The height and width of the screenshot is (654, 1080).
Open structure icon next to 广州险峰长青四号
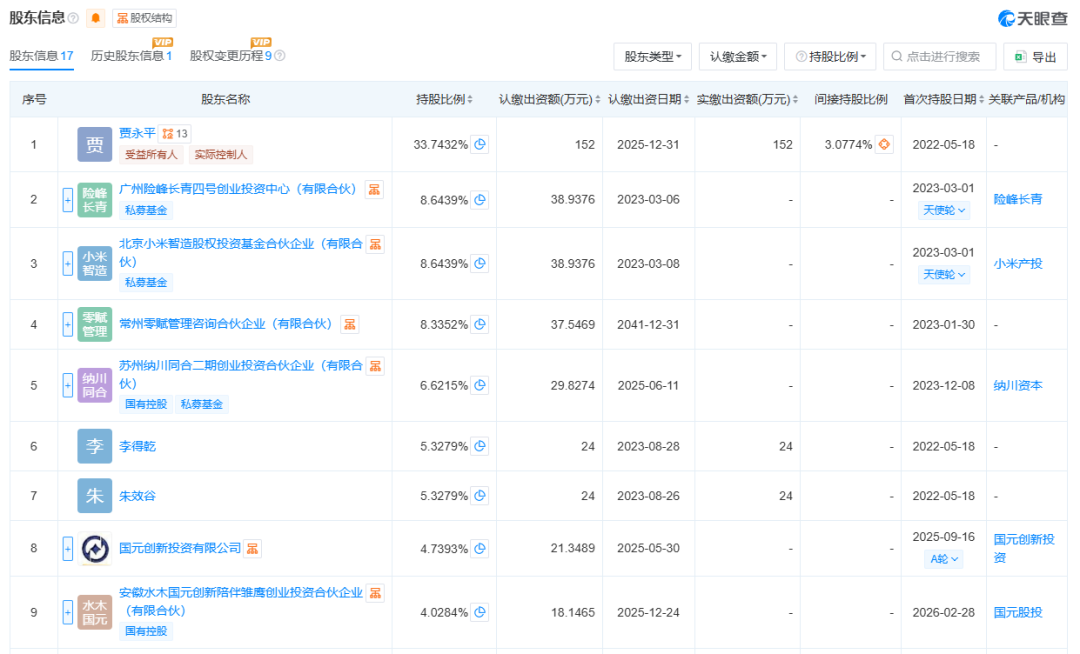374,189
